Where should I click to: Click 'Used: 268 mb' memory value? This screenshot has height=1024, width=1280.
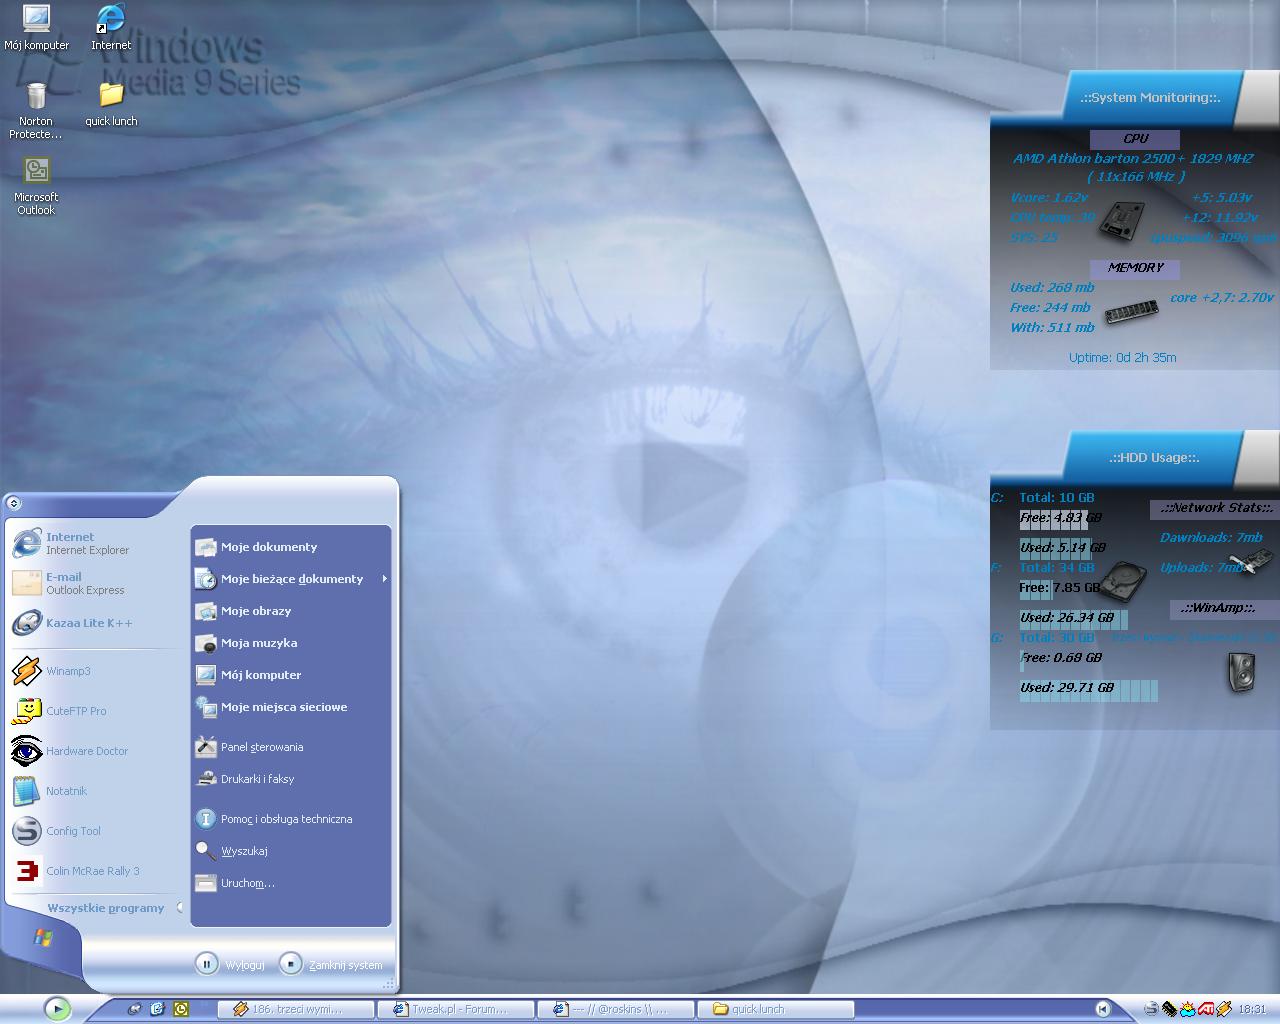pyautogui.click(x=1052, y=287)
